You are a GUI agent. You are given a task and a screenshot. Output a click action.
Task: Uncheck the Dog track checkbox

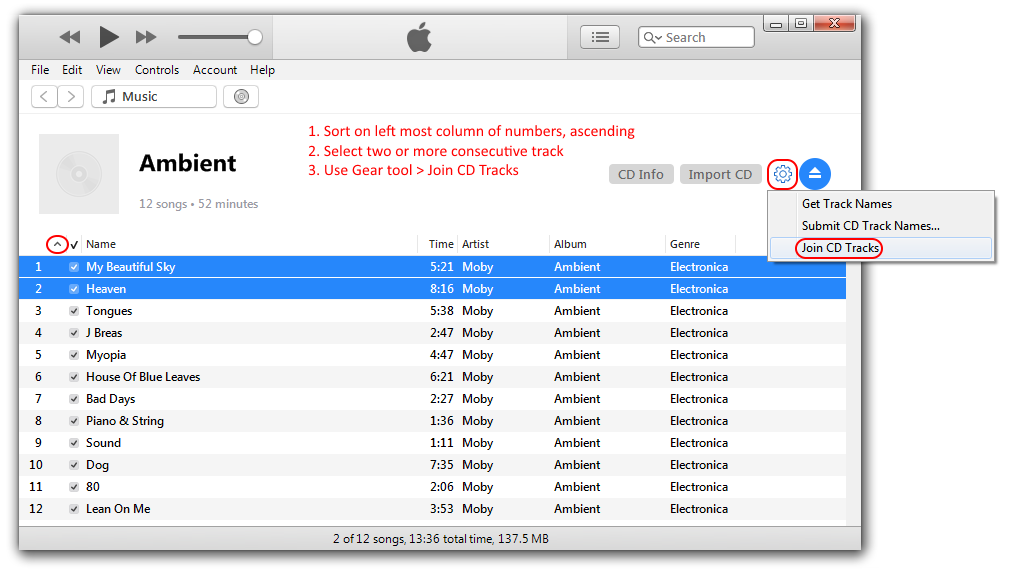[x=74, y=465]
